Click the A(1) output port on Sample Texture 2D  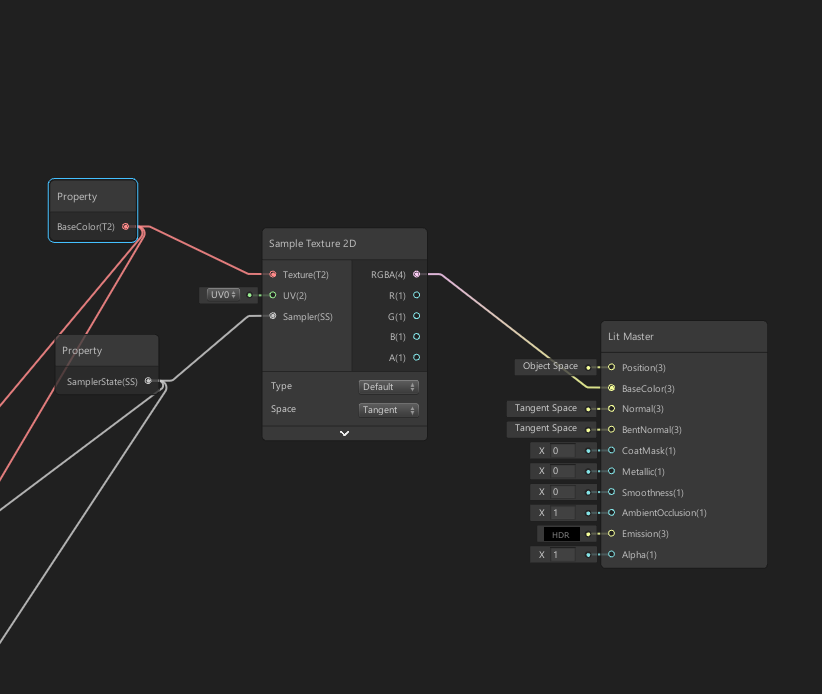pyautogui.click(x=417, y=357)
